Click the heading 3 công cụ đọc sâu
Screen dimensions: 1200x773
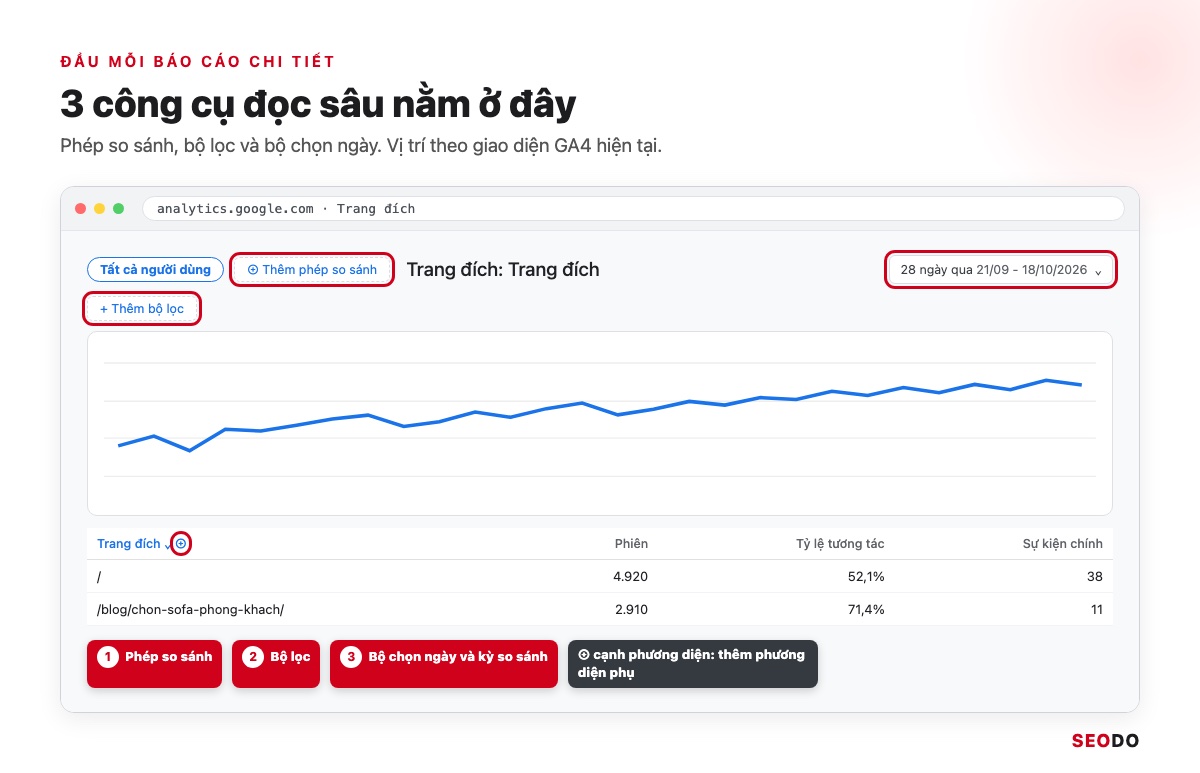[x=318, y=104]
